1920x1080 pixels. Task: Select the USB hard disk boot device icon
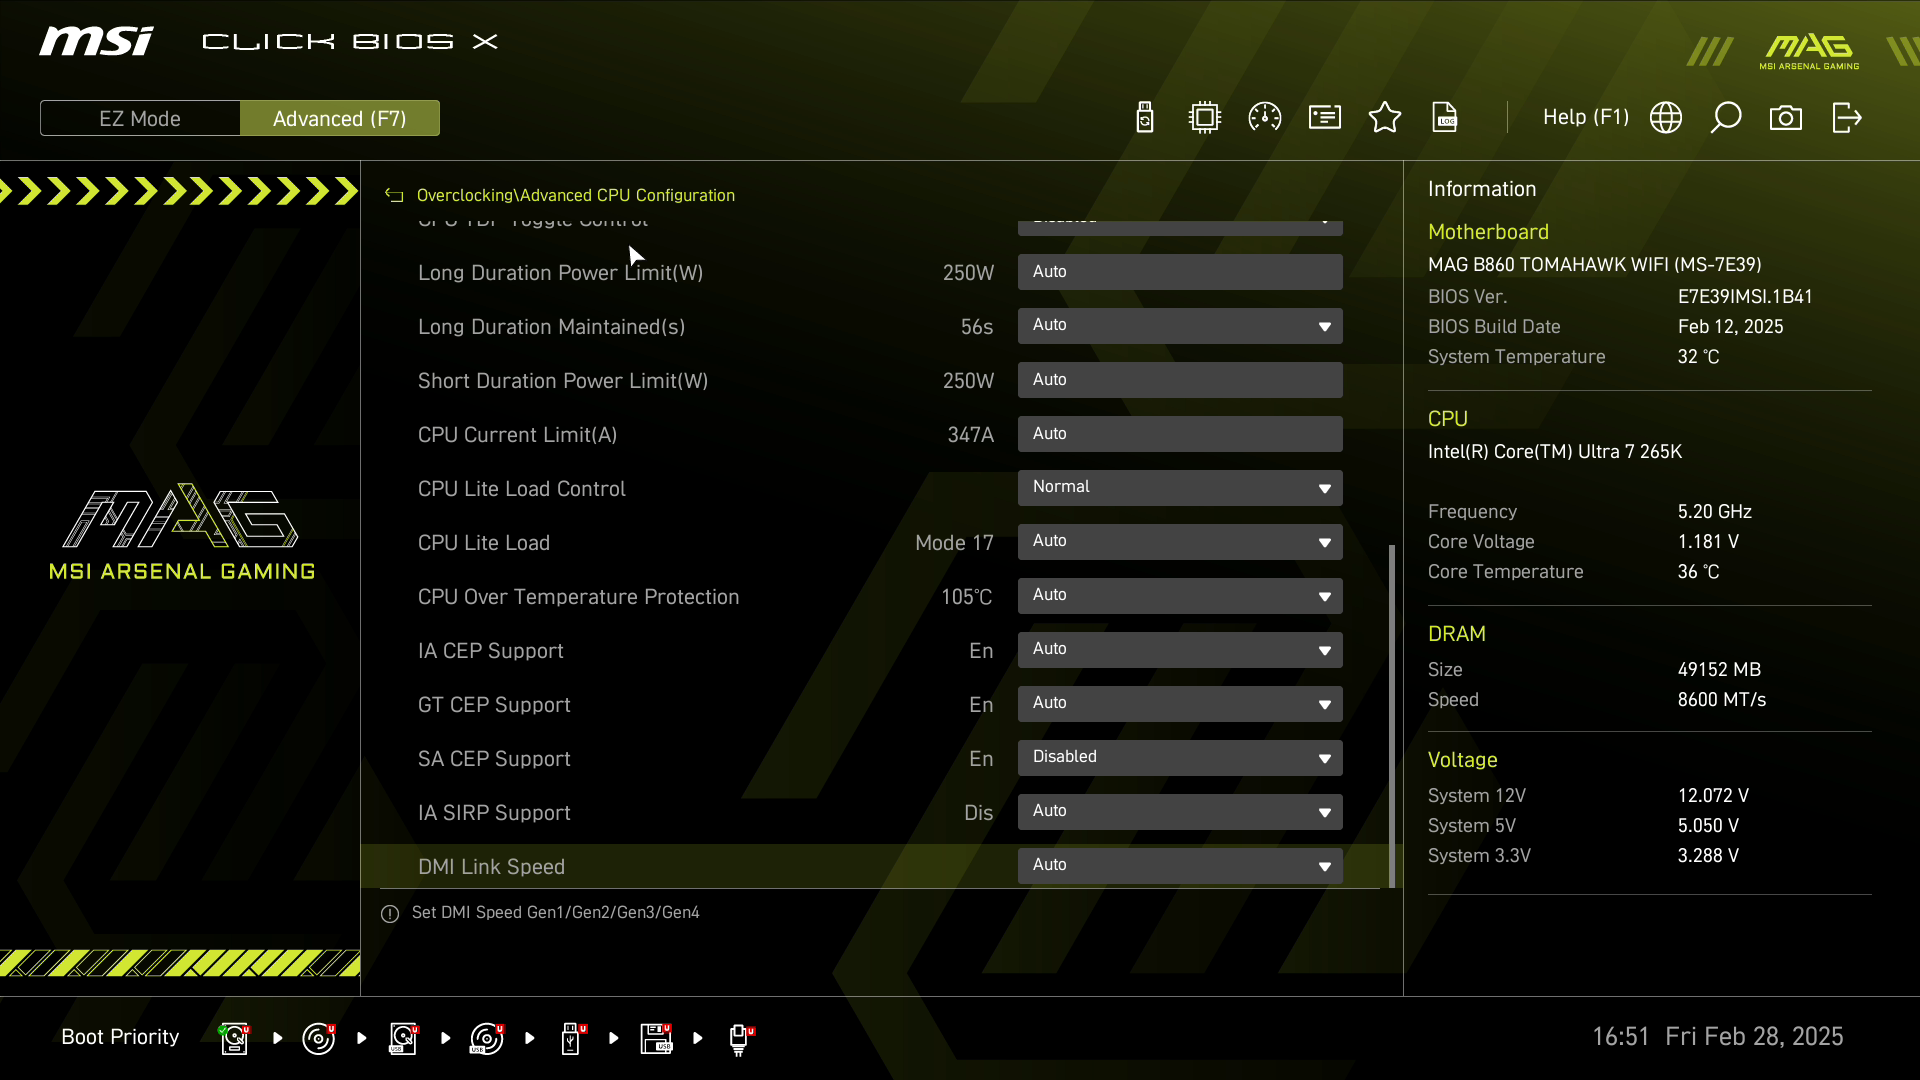[403, 1038]
